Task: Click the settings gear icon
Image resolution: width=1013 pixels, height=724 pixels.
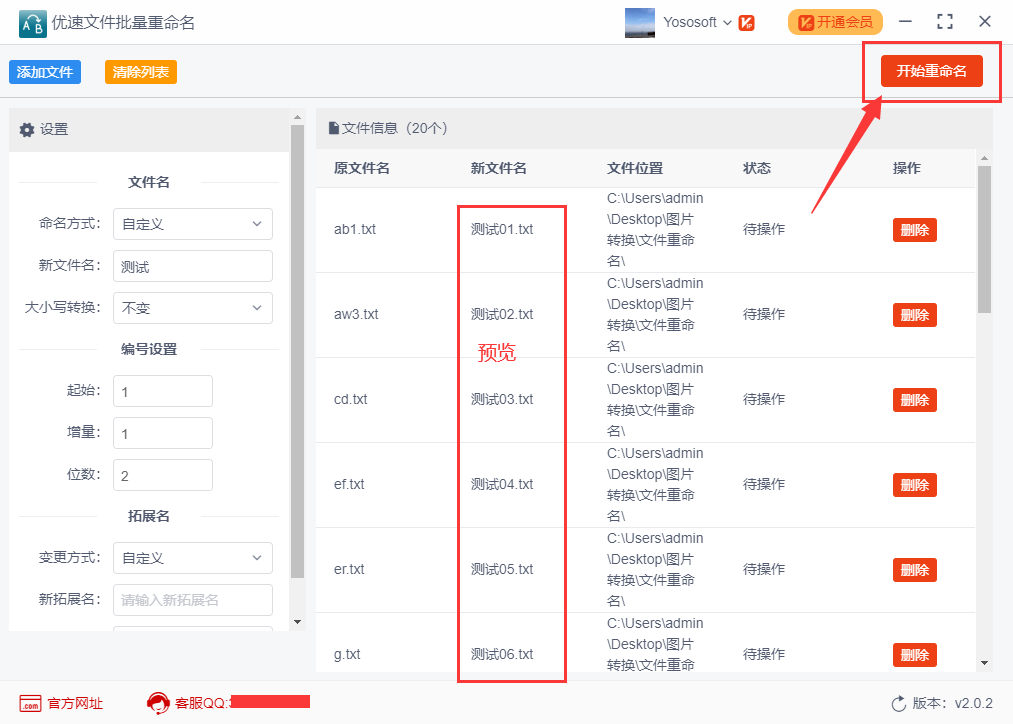Action: click(27, 130)
